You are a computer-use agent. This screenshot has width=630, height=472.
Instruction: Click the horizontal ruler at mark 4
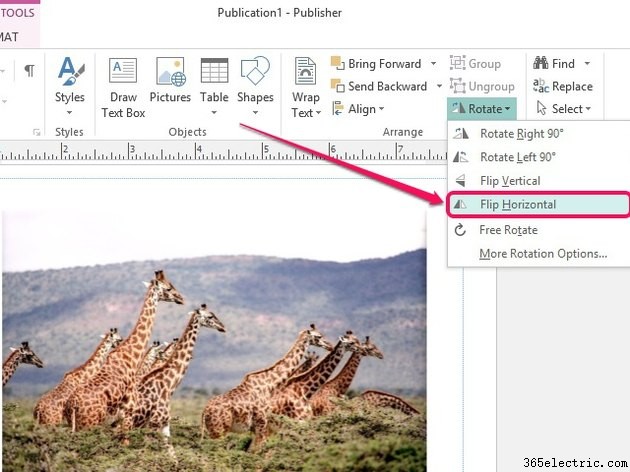point(197,152)
